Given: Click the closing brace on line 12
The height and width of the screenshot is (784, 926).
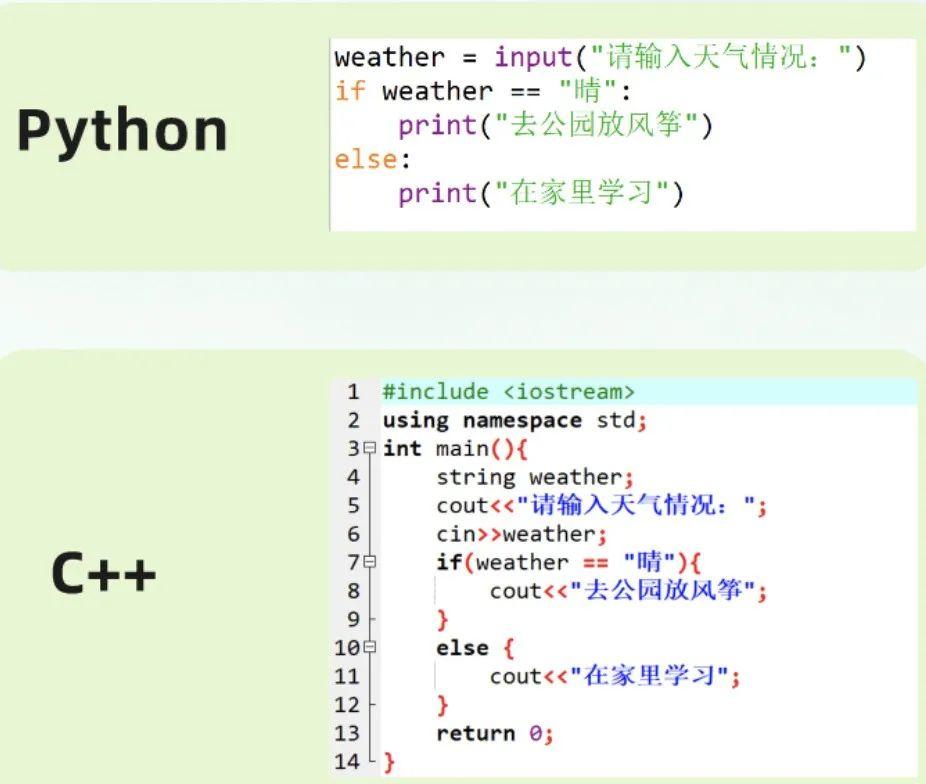Looking at the screenshot, I should (442, 705).
